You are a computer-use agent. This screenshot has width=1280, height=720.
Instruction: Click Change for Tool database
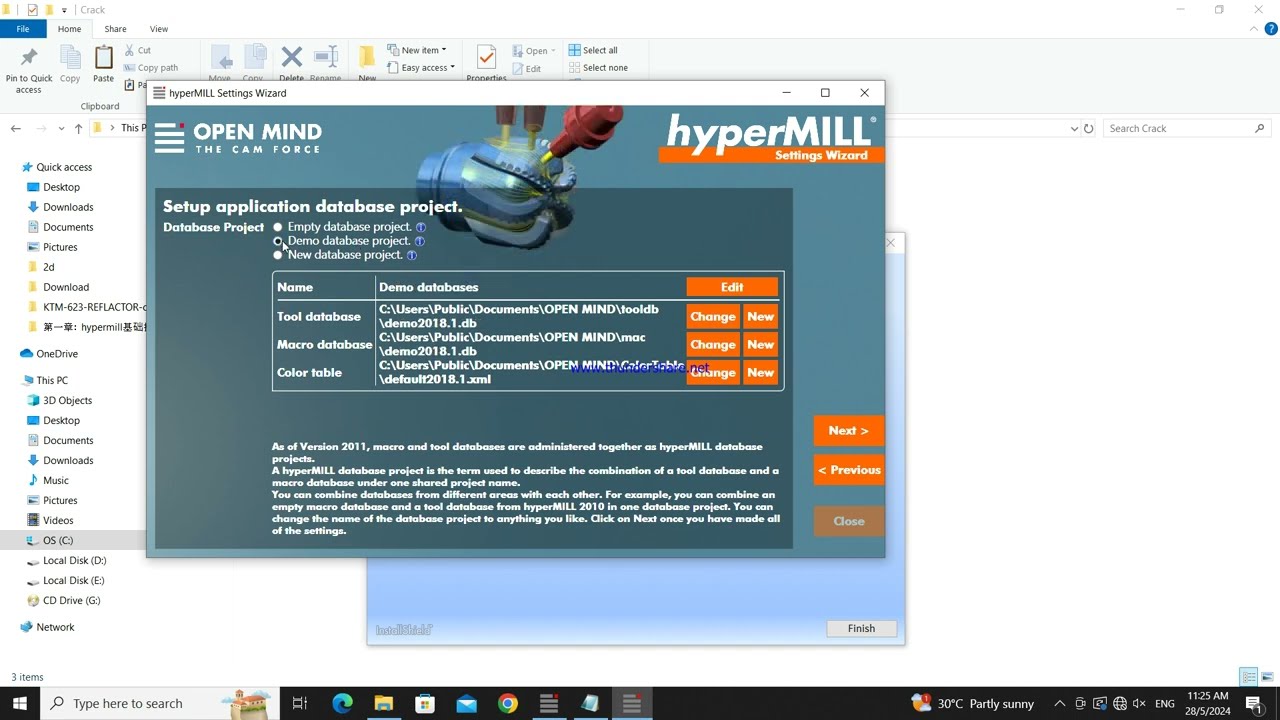pyautogui.click(x=713, y=316)
